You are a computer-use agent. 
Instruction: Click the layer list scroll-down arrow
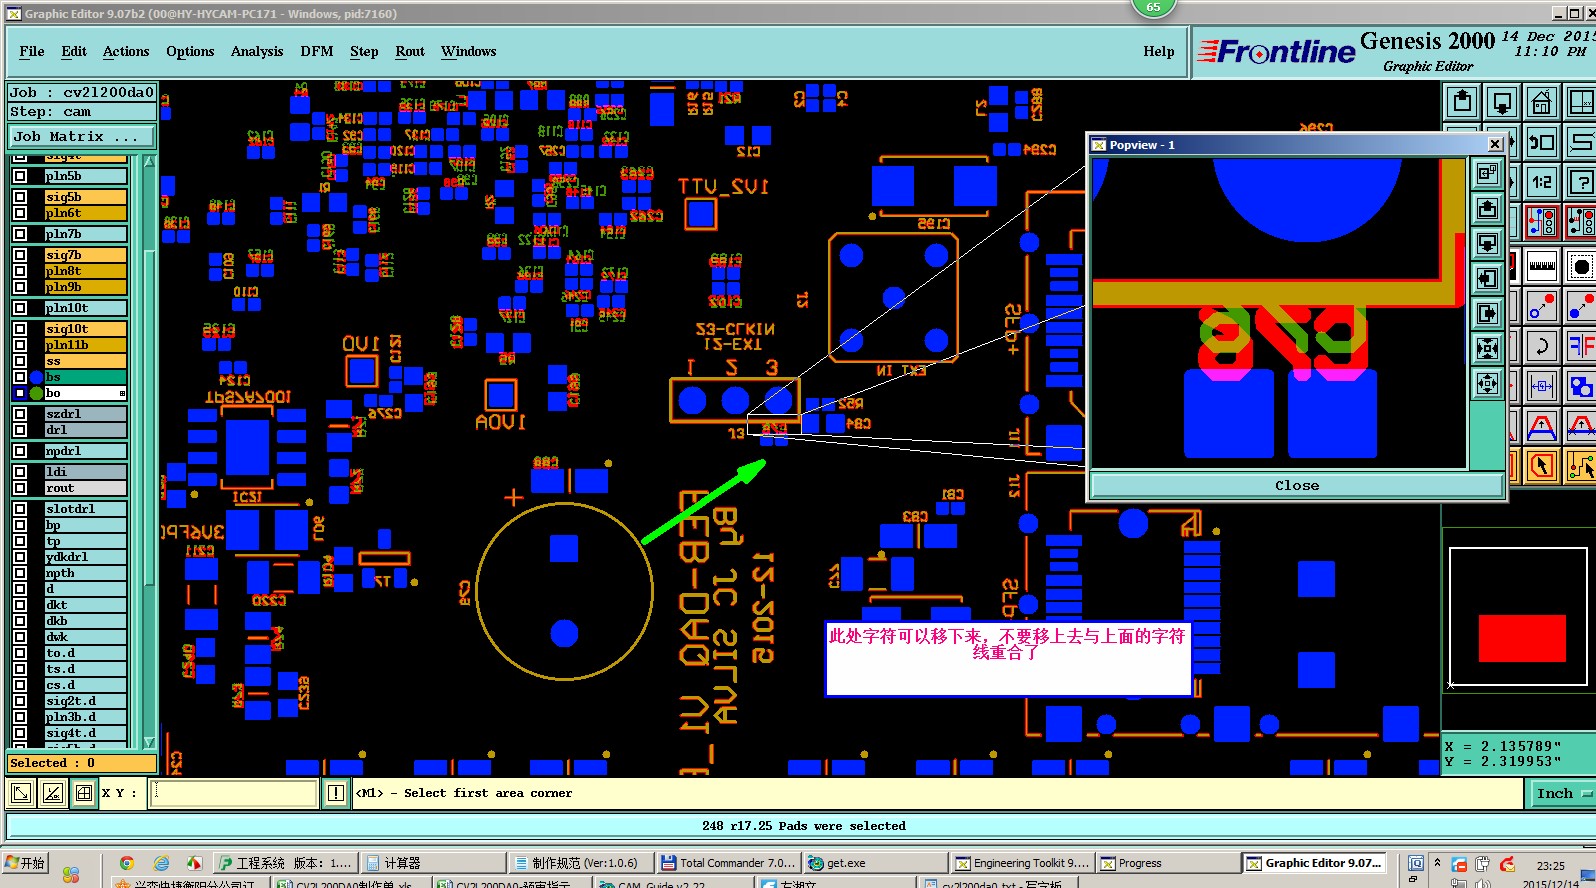[149, 742]
